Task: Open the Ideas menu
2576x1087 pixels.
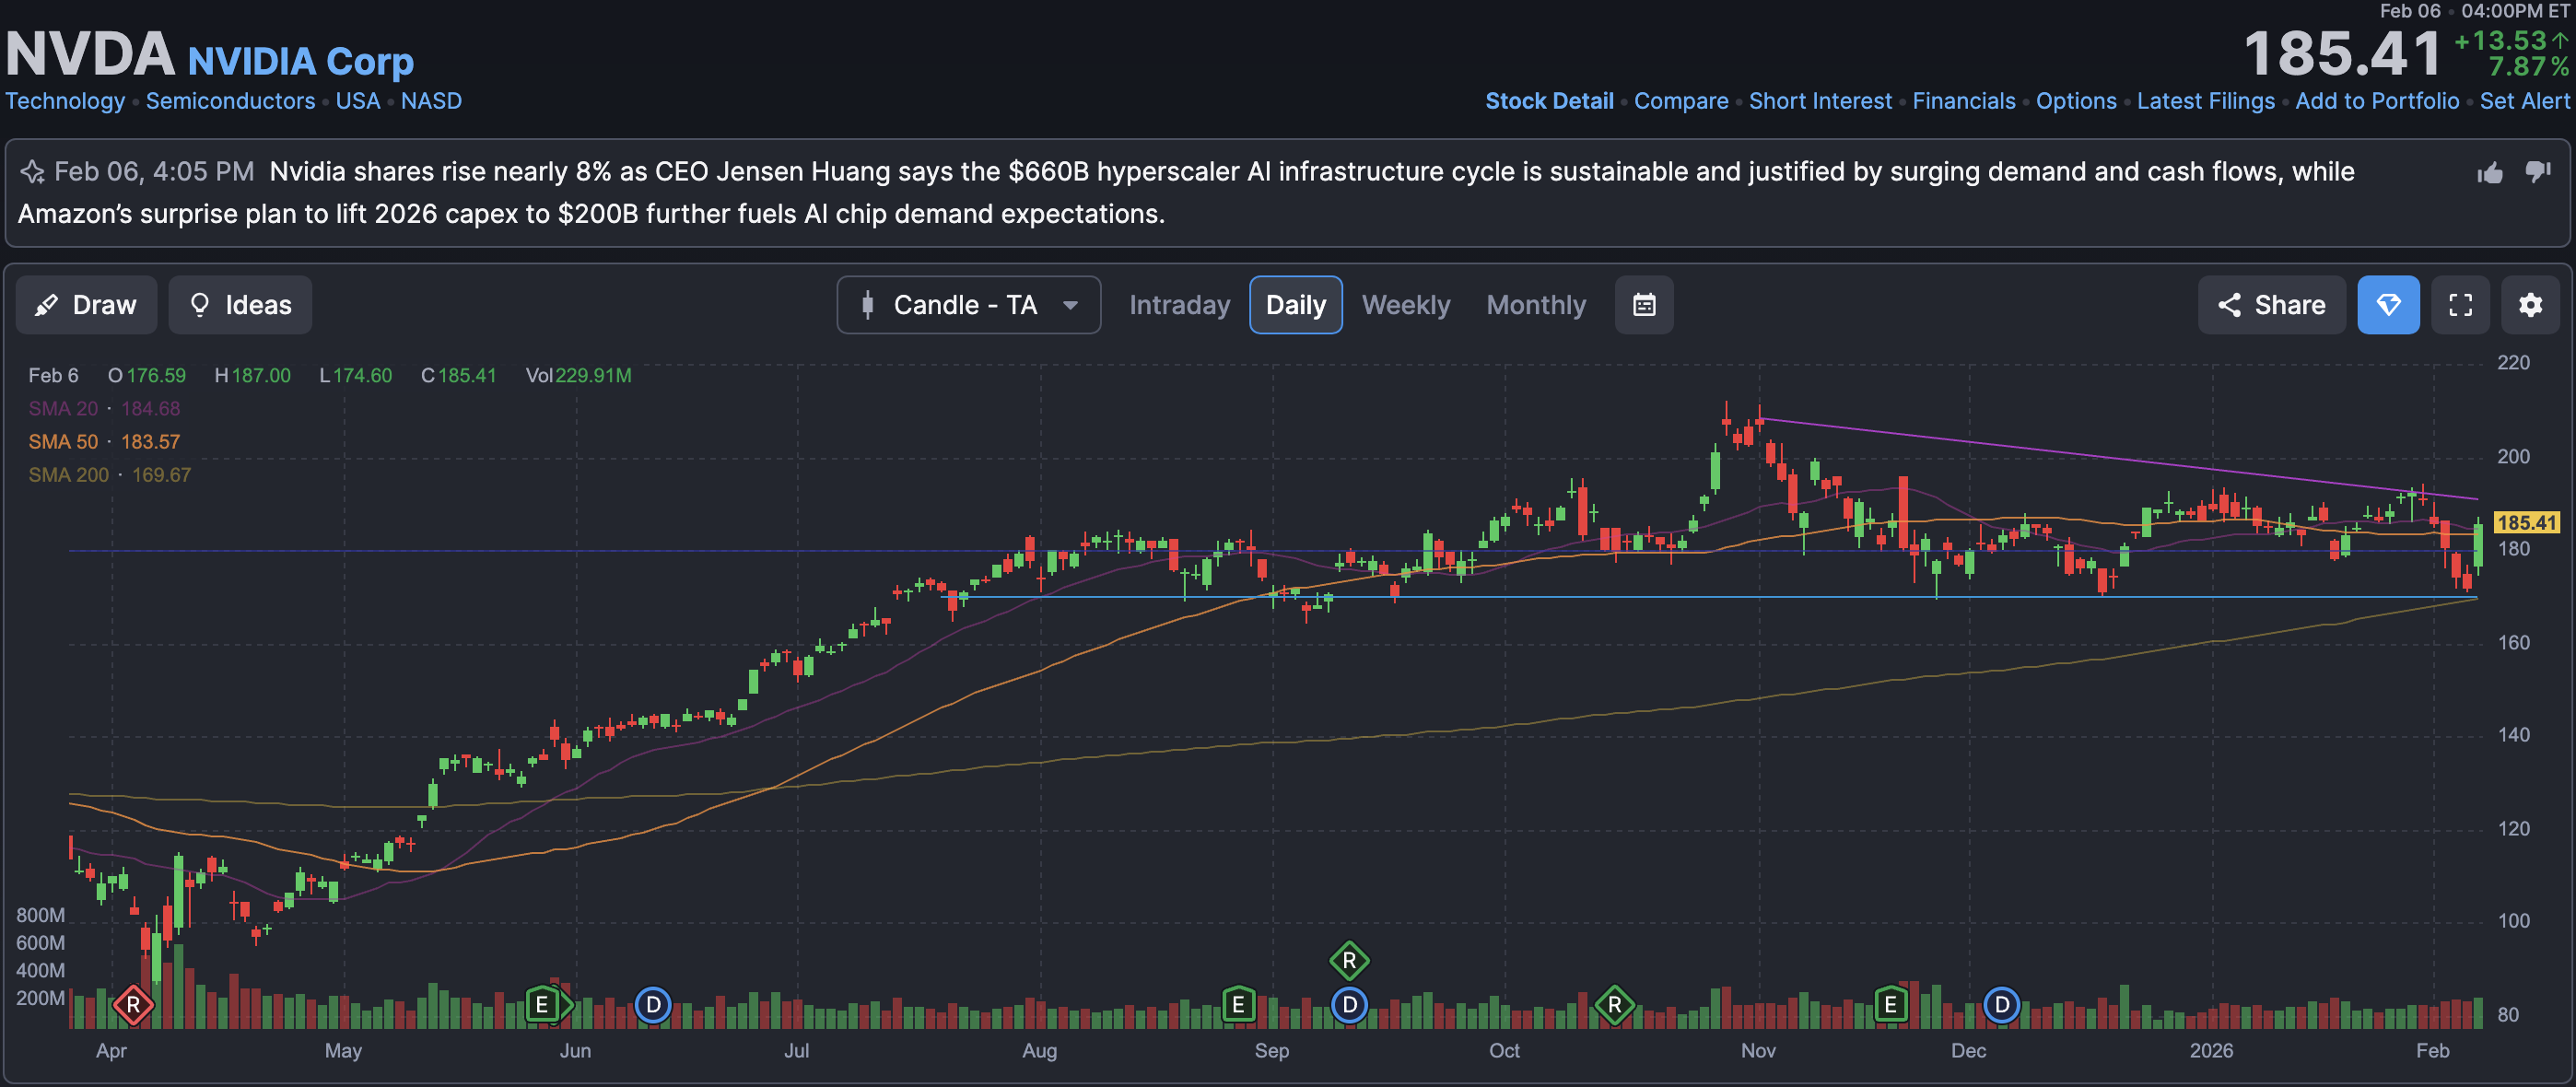Action: click(240, 305)
